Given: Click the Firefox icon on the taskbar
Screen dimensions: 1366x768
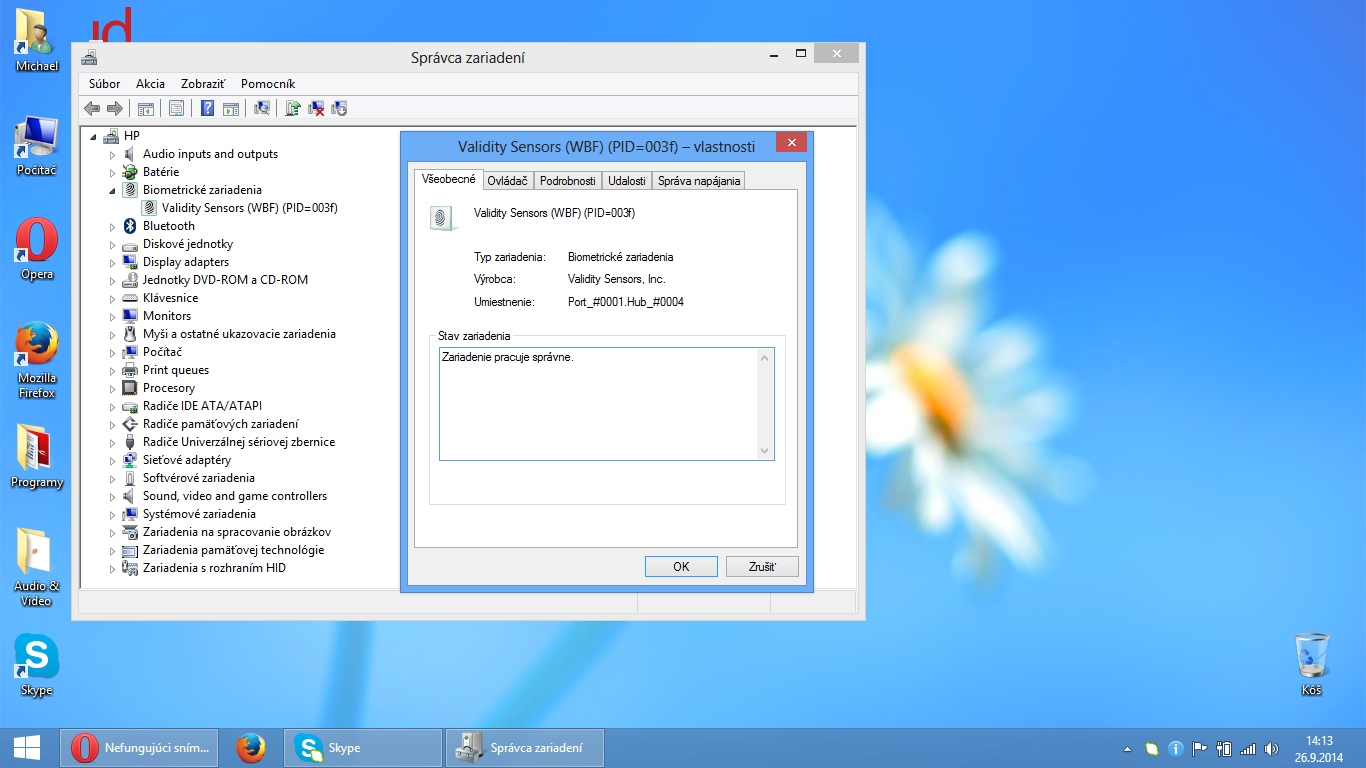Looking at the screenshot, I should pos(250,747).
